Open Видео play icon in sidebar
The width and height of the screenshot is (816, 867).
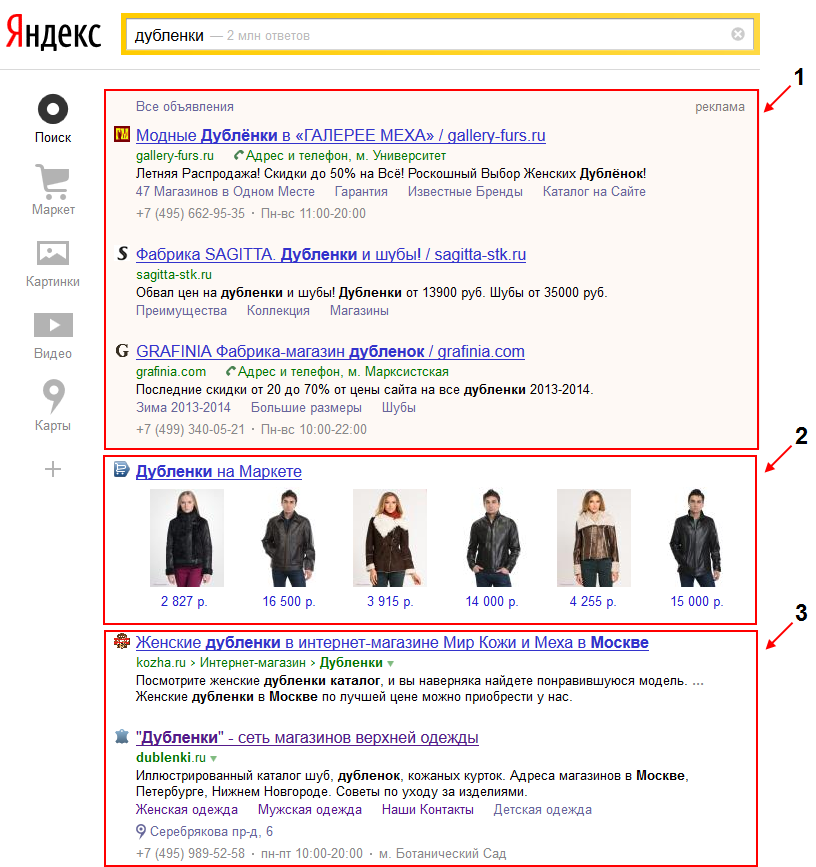coord(53,325)
